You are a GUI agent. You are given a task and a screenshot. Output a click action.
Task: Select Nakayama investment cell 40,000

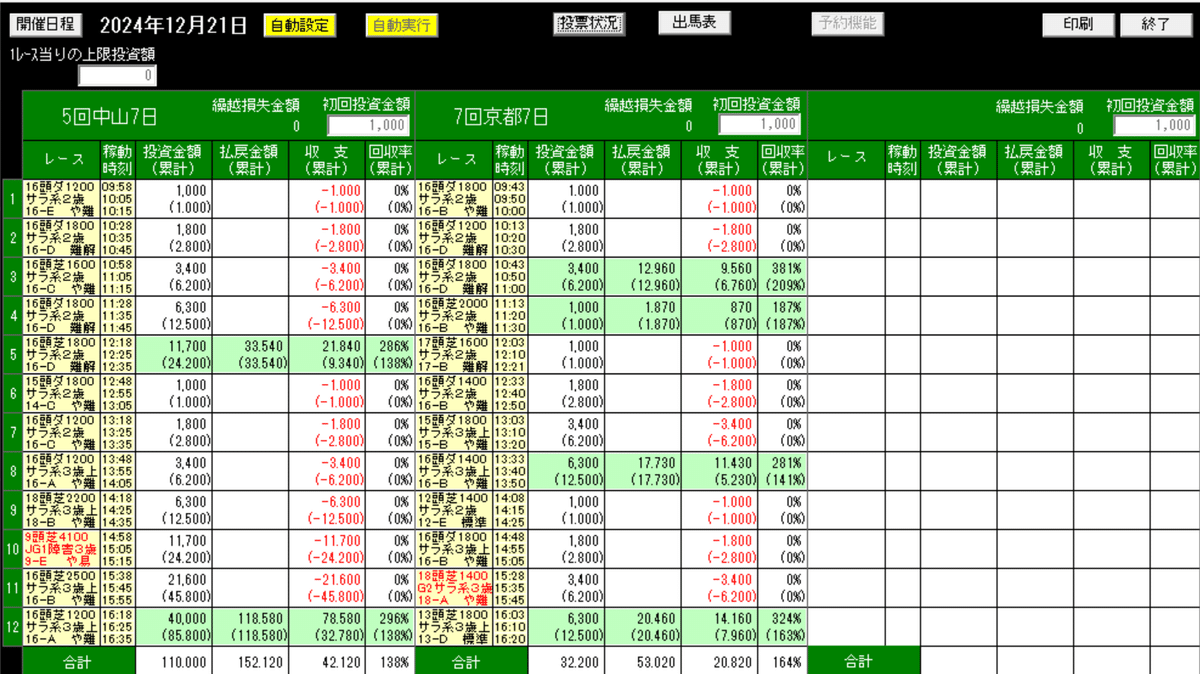[174, 627]
